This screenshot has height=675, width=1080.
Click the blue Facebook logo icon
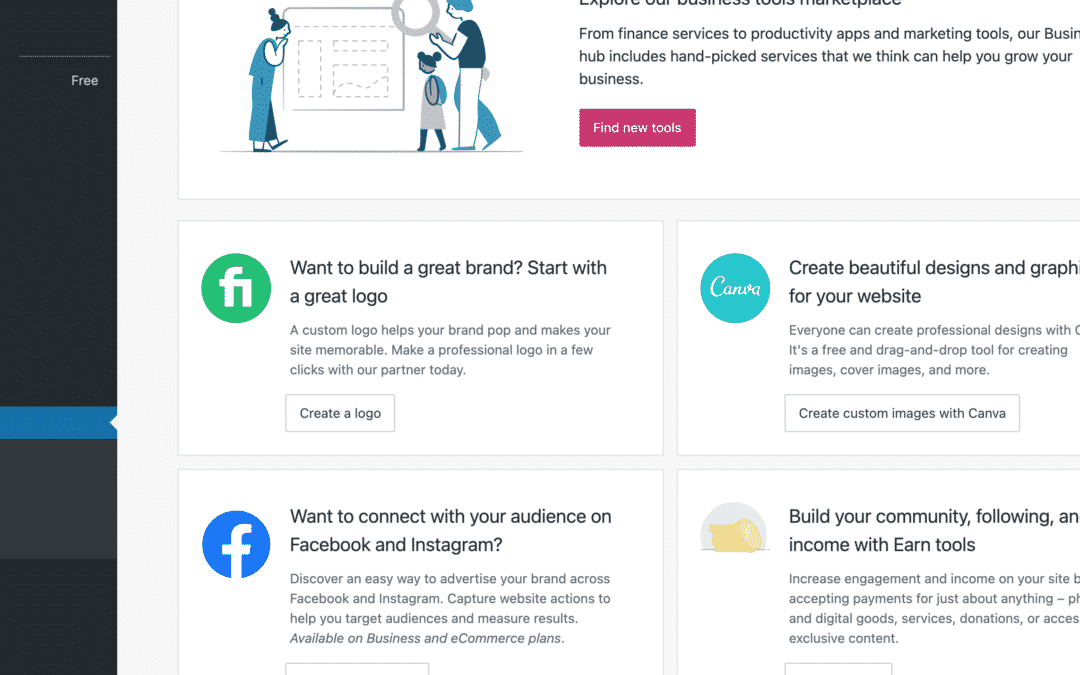click(236, 544)
